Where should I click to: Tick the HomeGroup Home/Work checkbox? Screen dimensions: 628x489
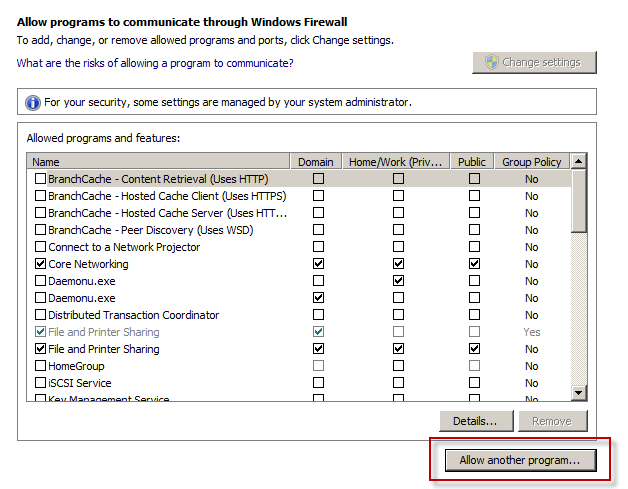tap(398, 366)
